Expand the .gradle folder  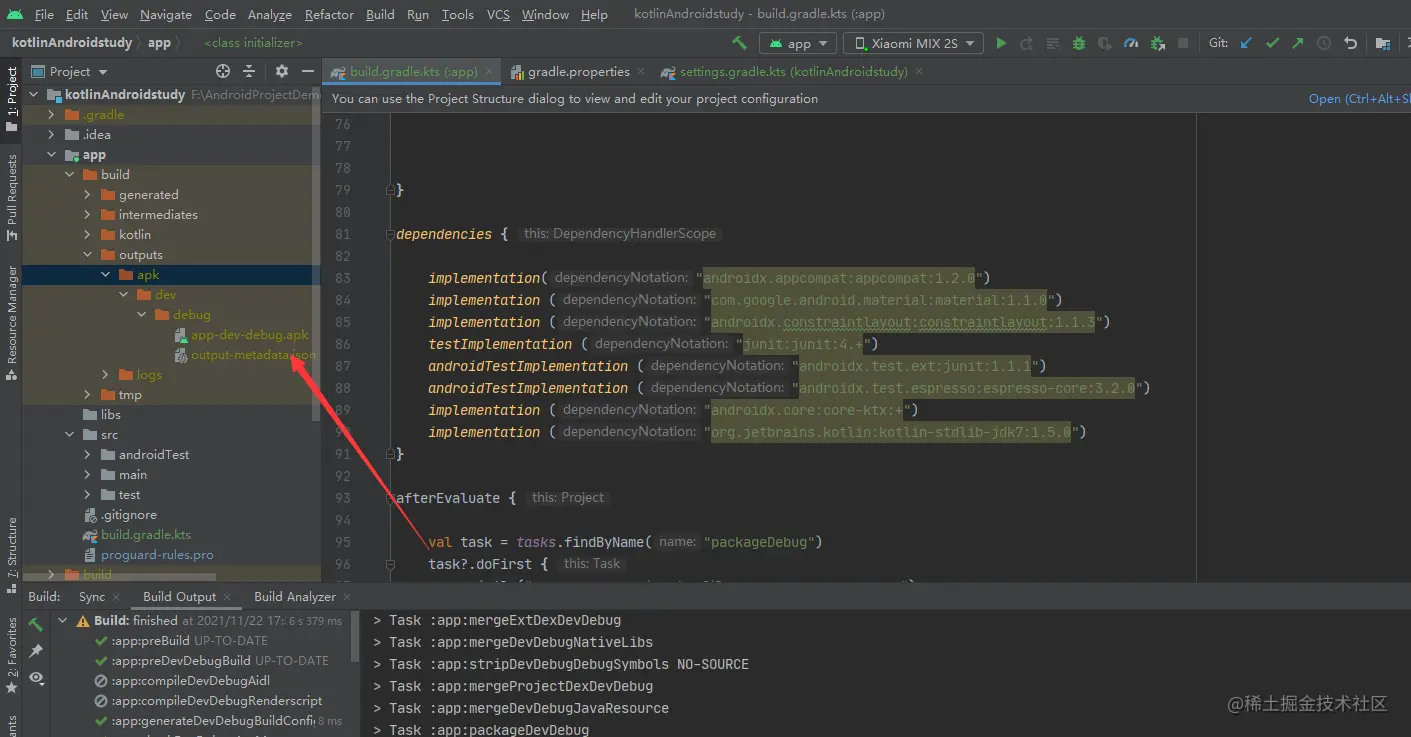(52, 115)
